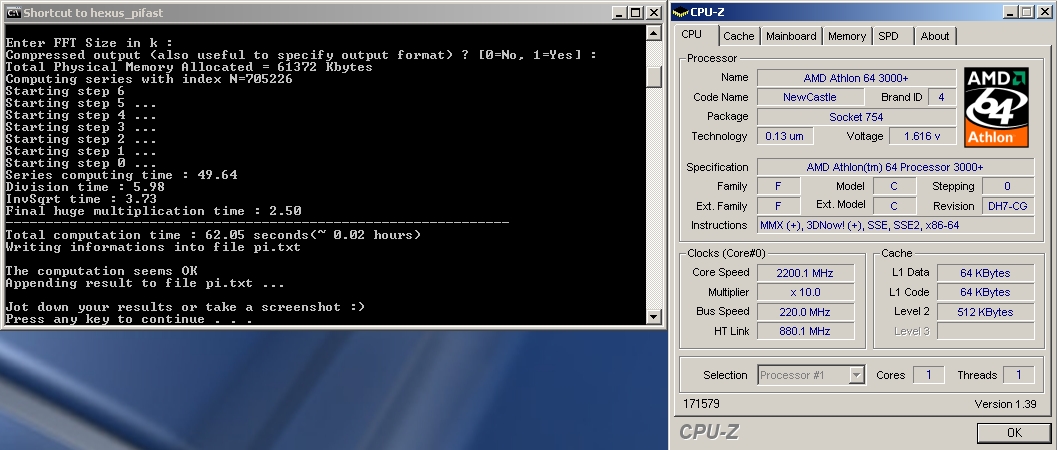Click the Version 1.39 label
Image resolution: width=1057 pixels, height=450 pixels.
pos(1005,404)
